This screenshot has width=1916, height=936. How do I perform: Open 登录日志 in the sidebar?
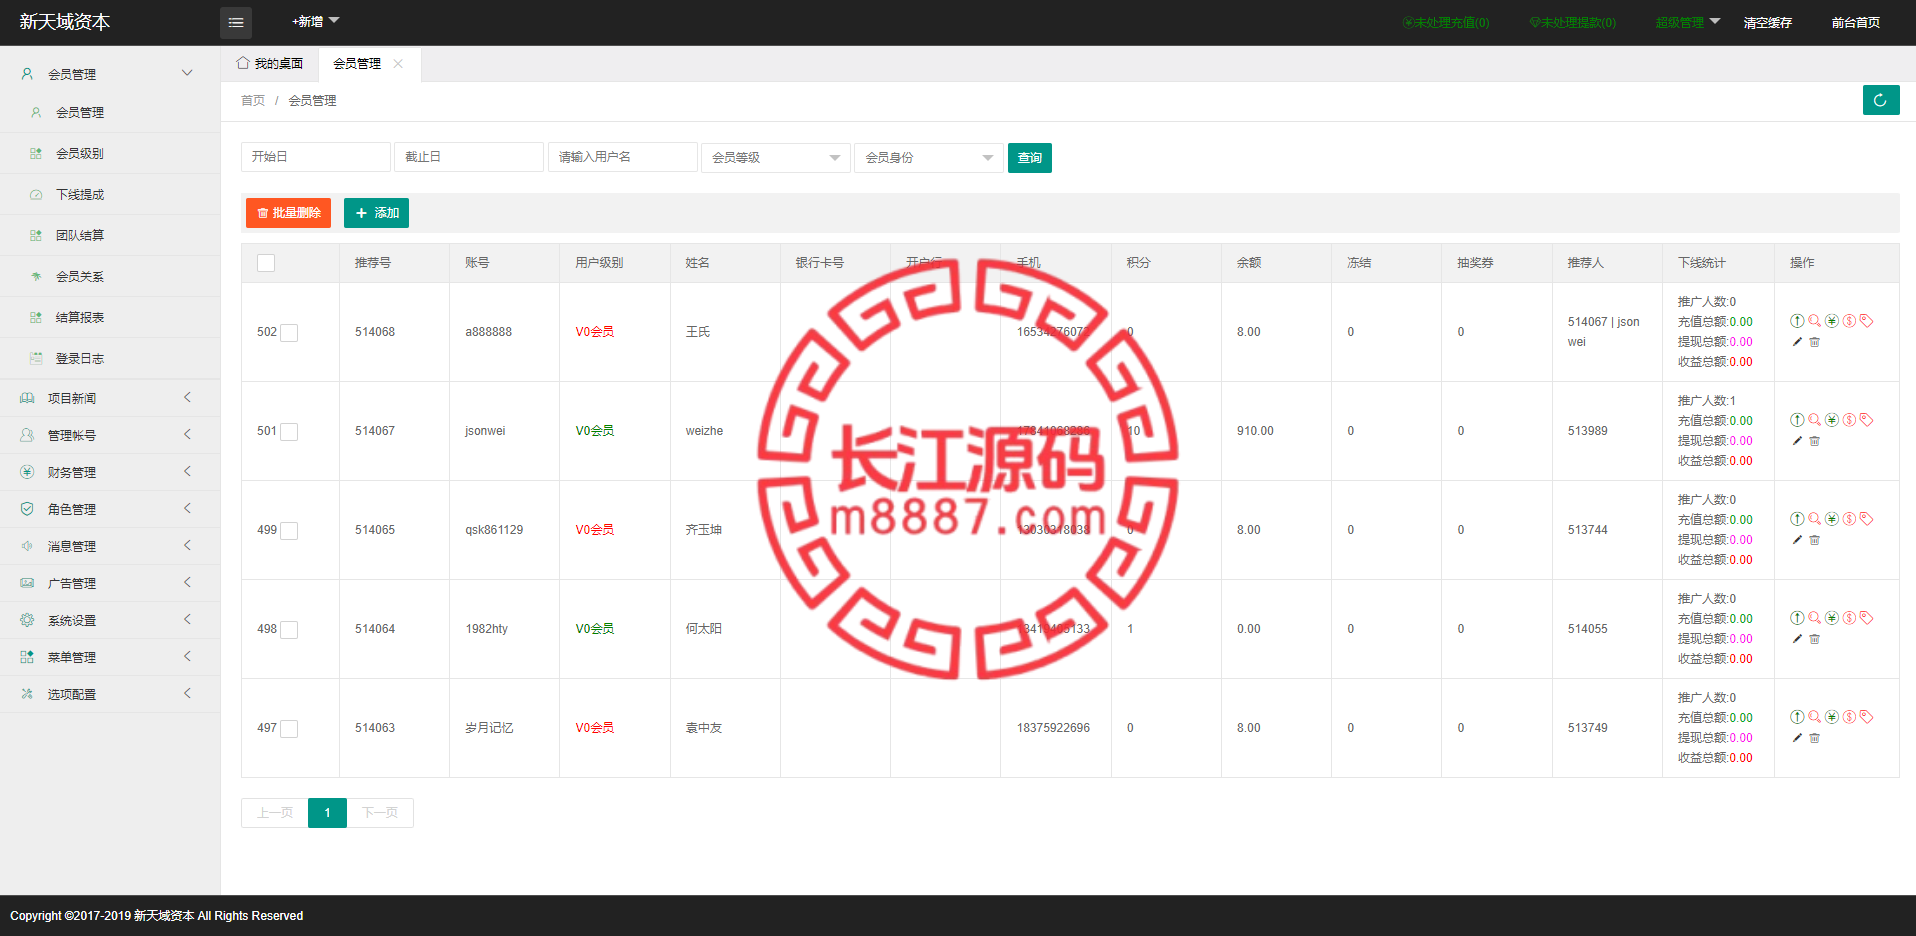pyautogui.click(x=110, y=358)
